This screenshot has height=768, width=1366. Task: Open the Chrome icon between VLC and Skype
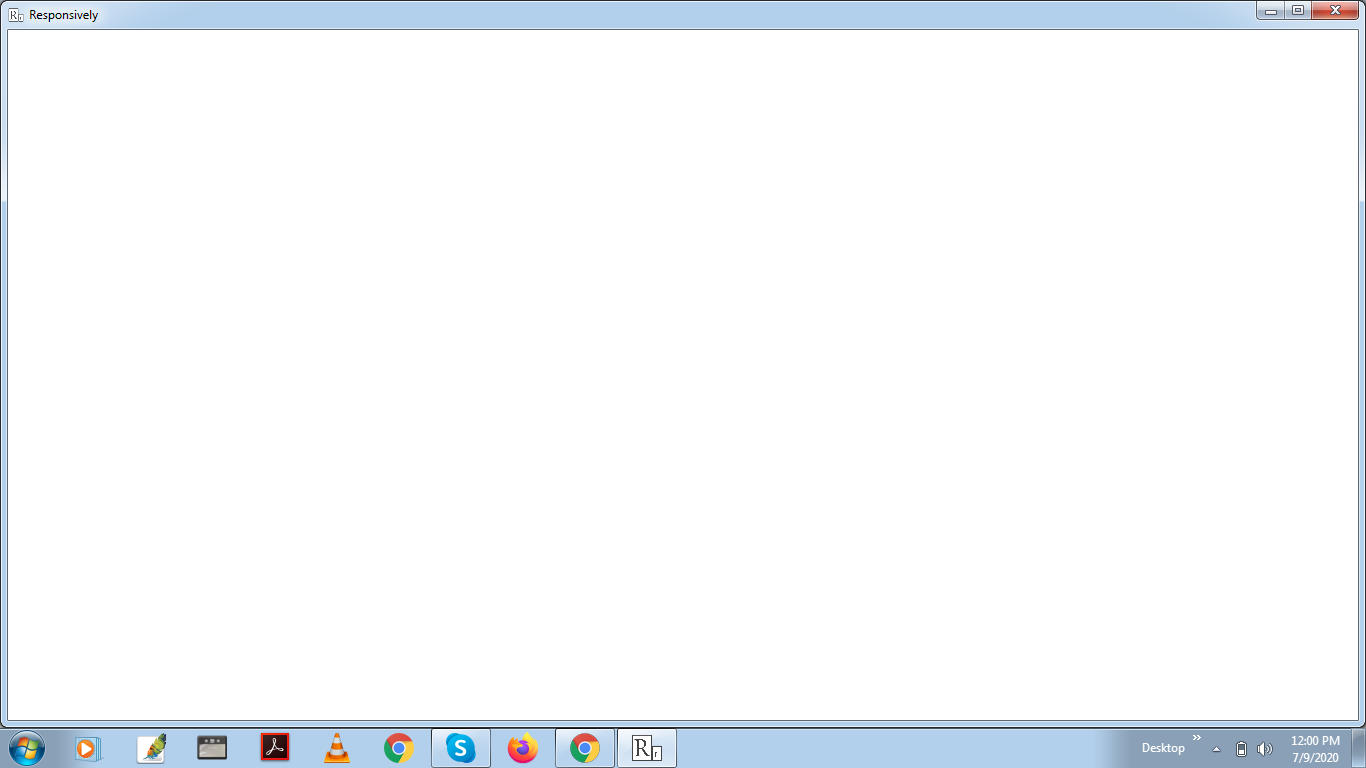399,747
